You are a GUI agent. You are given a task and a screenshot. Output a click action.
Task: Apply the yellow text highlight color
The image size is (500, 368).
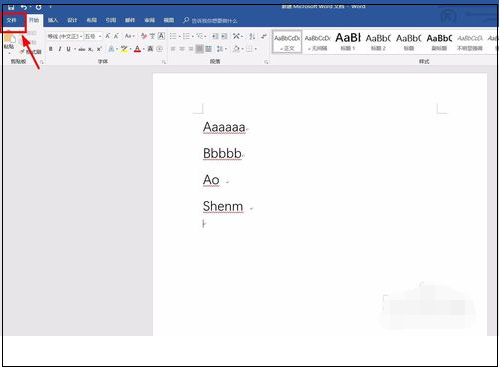point(124,49)
